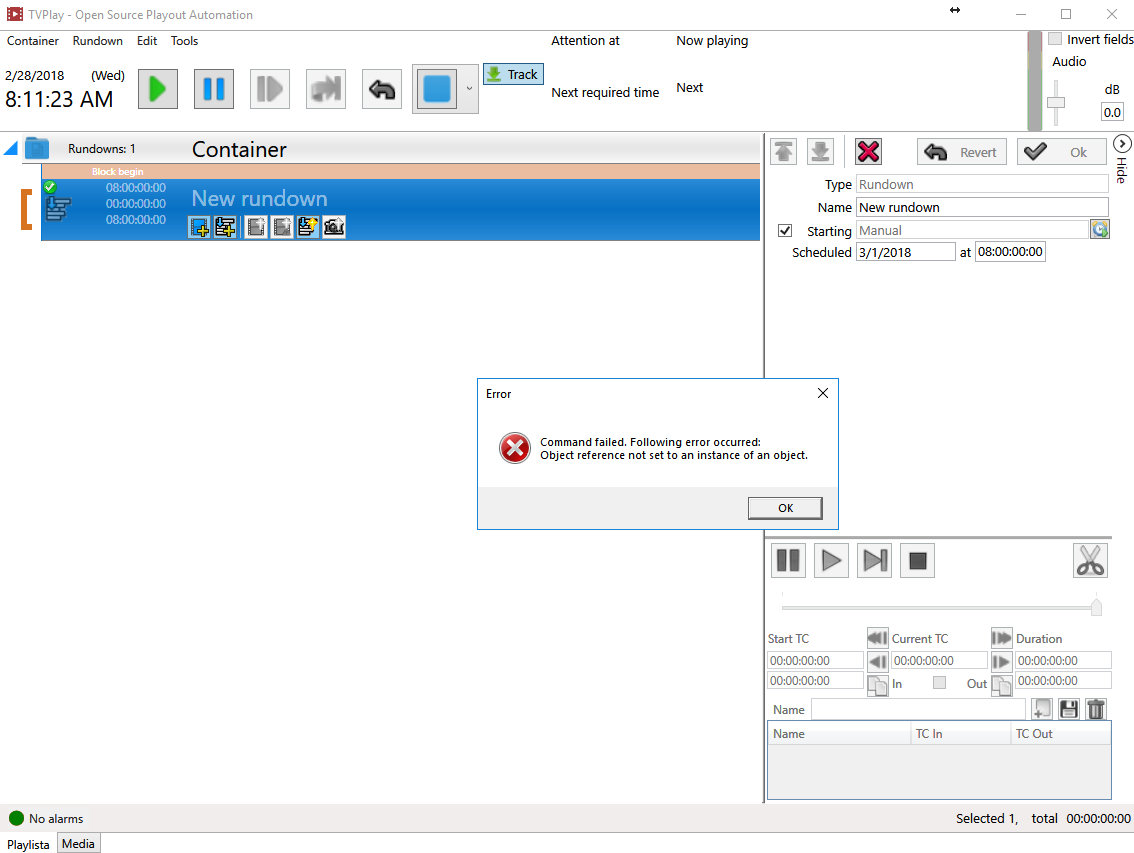Viewport: 1134px width, 853px height.
Task: Click the chevron above the Hide label
Action: 1122,143
